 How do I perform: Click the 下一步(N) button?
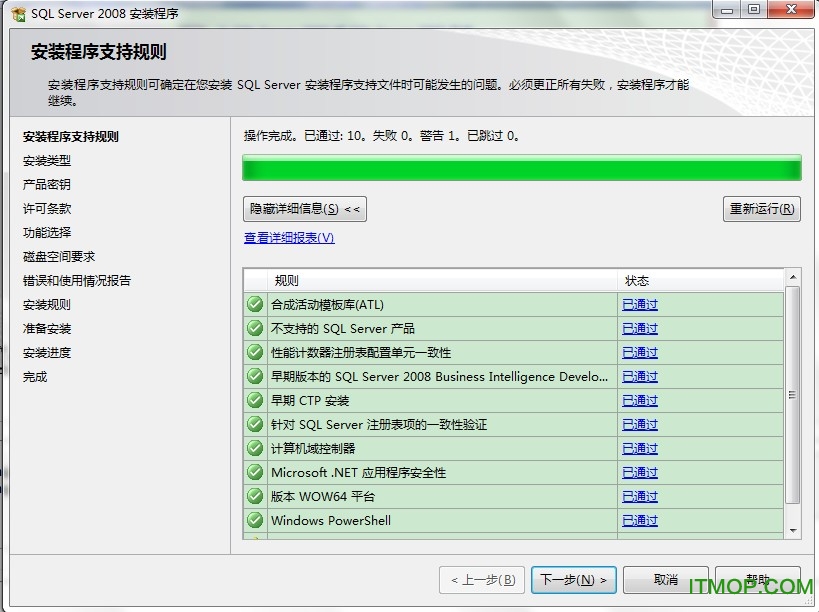click(x=573, y=580)
